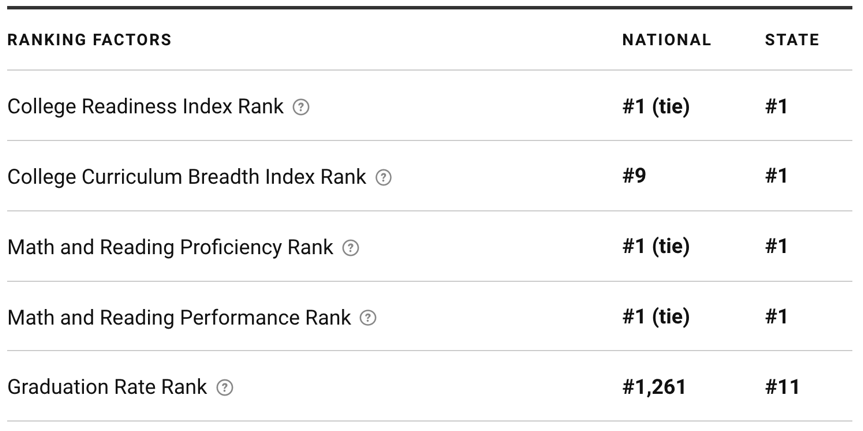Select the state #11 graduation rate rank
This screenshot has width=863, height=431.
(782, 387)
